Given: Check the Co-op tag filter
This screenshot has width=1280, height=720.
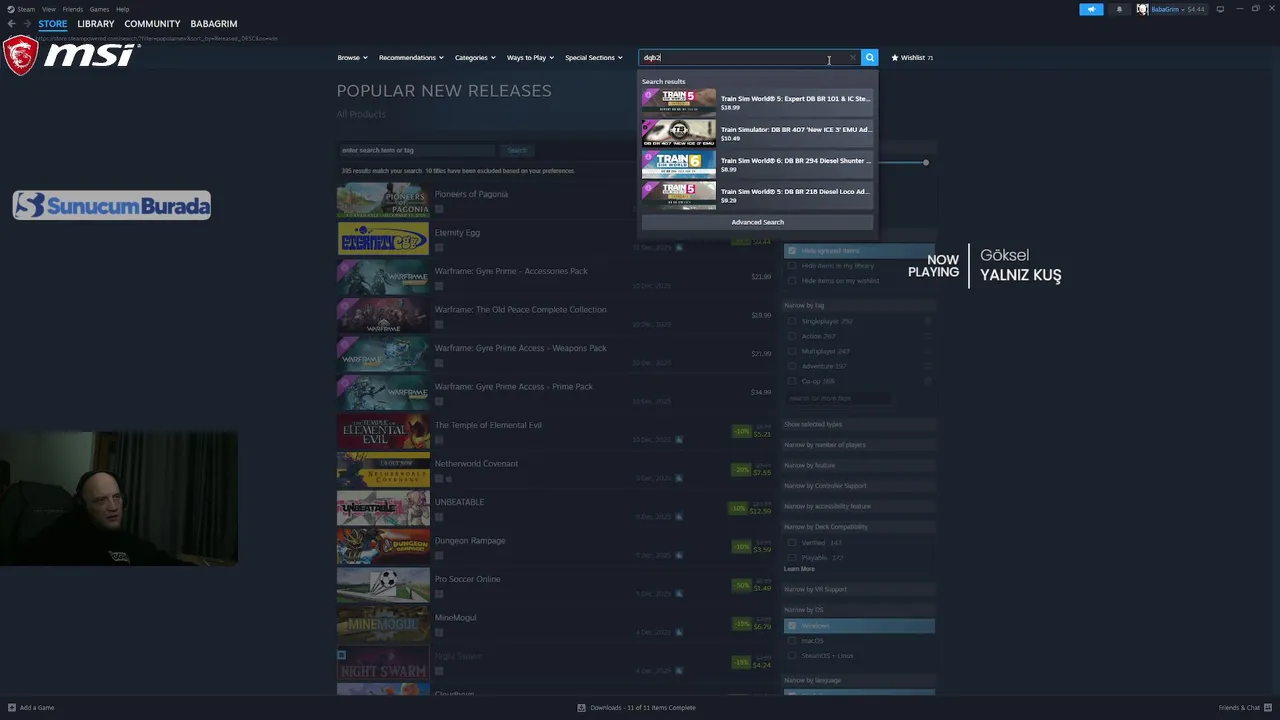Looking at the screenshot, I should tap(792, 381).
